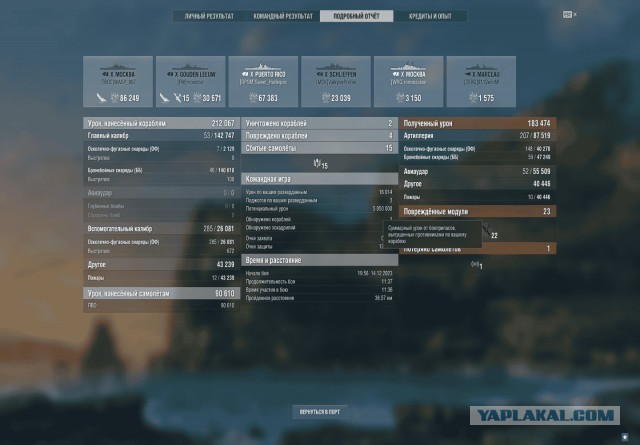640x445 pixels.
Task: Click the Сбитые самолёты header row
Action: tap(320, 148)
